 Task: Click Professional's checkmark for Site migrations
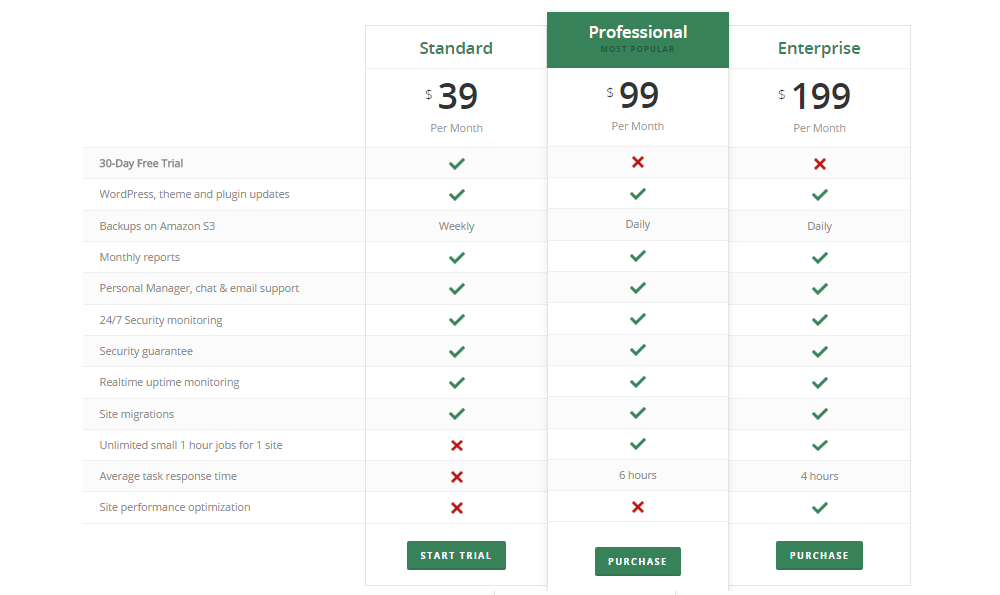[x=638, y=413]
